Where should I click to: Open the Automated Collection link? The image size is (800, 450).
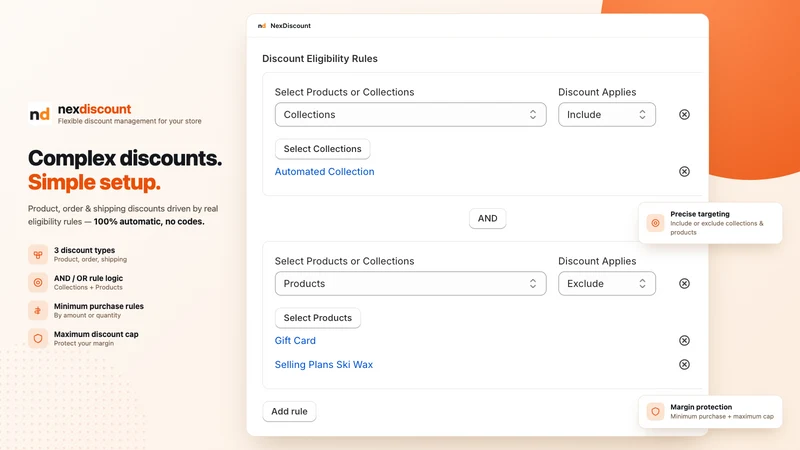324,171
